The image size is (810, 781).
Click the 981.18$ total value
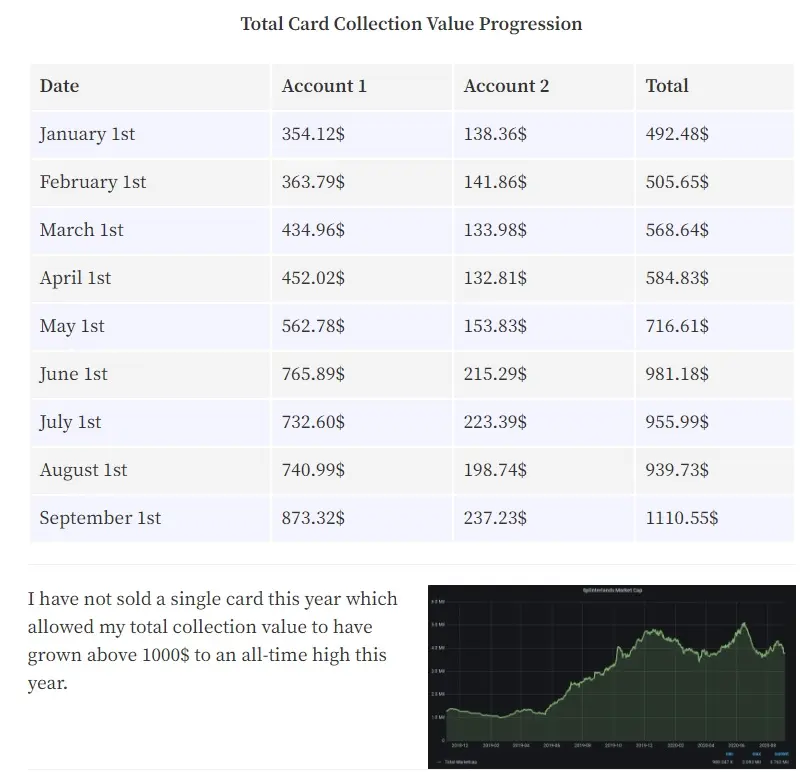coord(677,374)
